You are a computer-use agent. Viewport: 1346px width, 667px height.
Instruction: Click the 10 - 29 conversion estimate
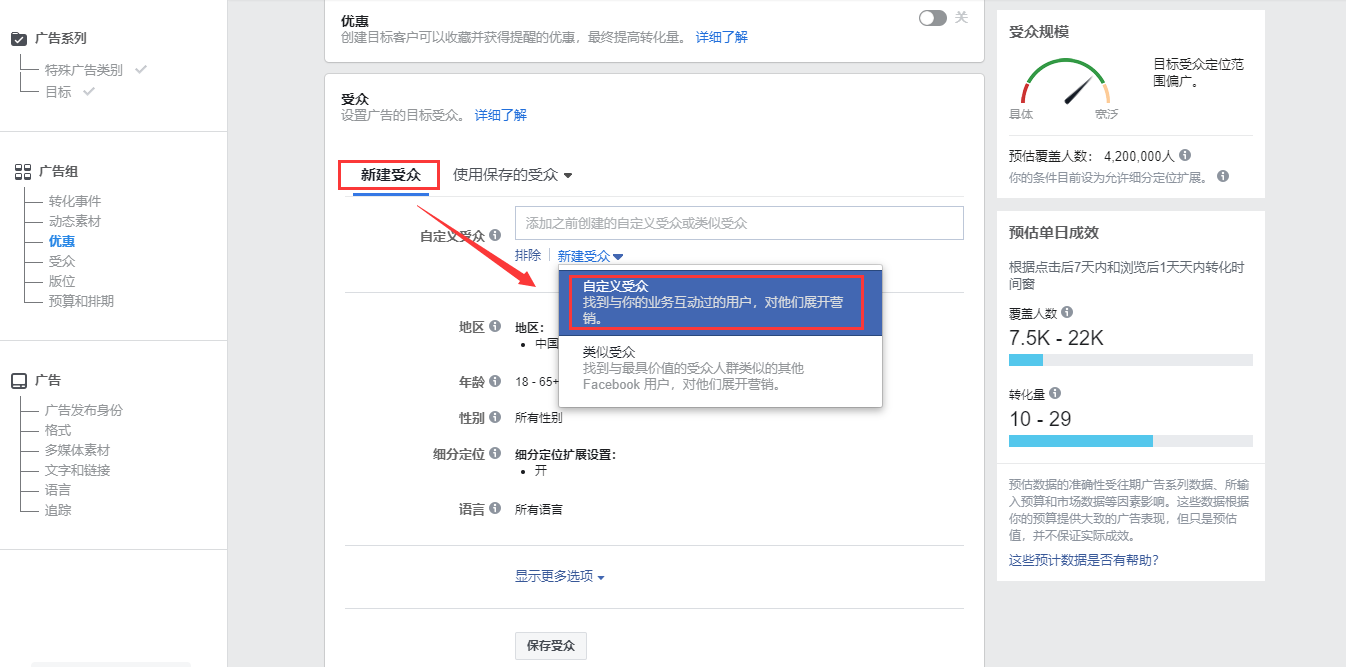coord(1040,418)
